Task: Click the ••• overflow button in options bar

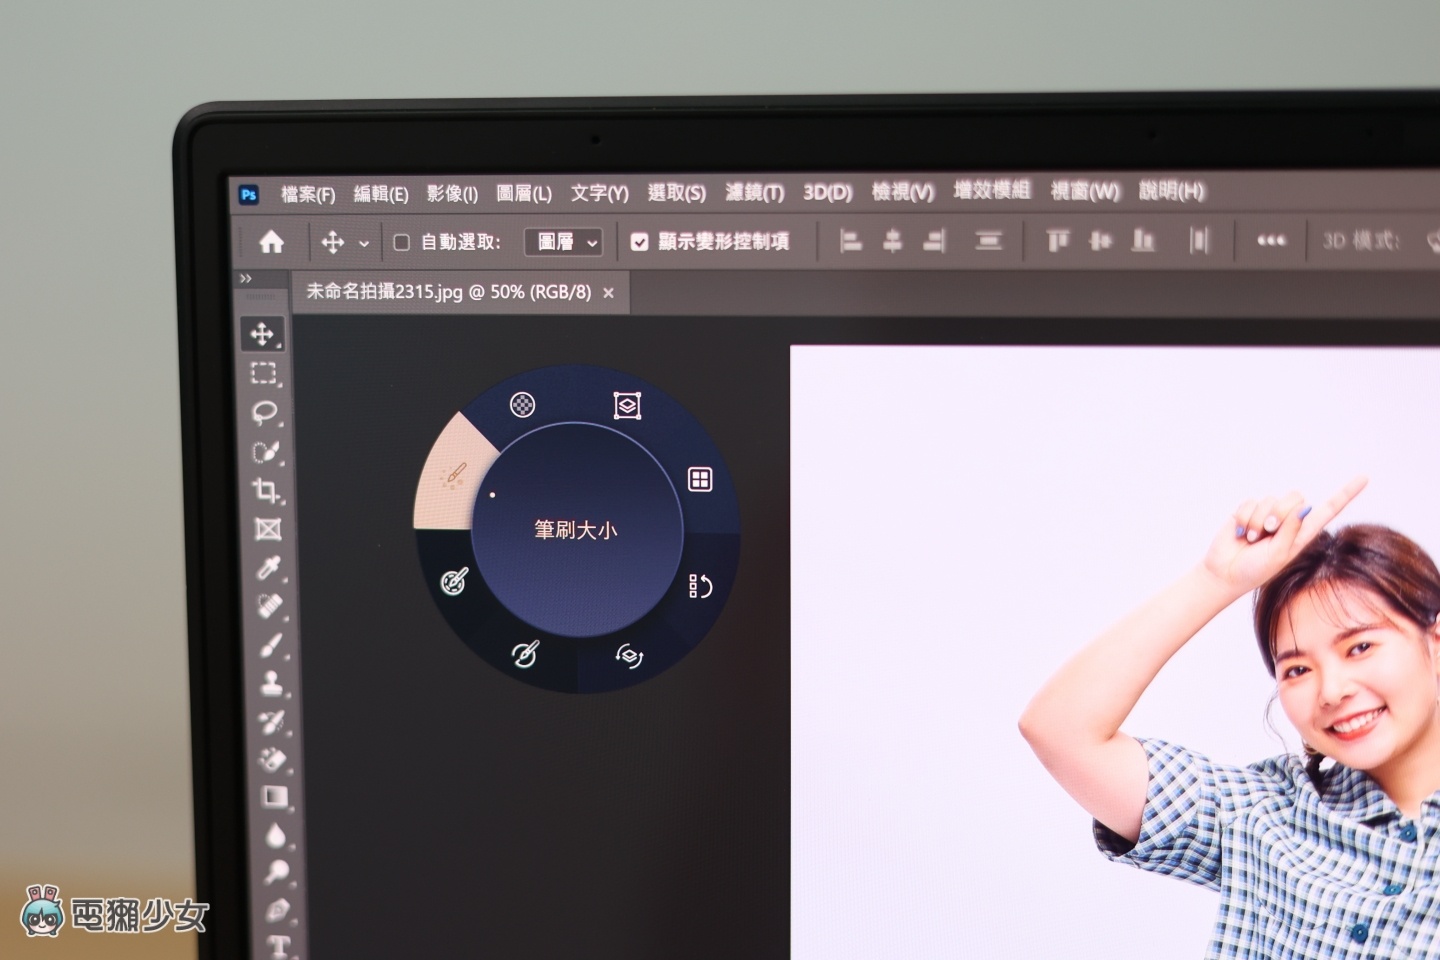Action: pos(1270,241)
